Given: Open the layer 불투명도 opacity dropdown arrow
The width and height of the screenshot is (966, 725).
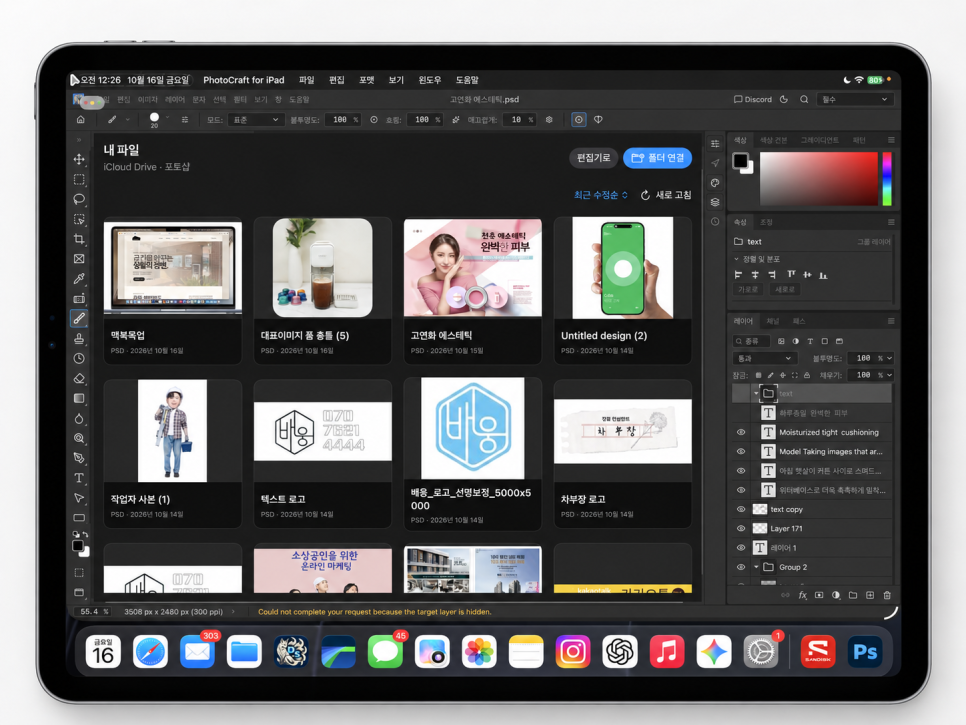Looking at the screenshot, I should point(889,358).
